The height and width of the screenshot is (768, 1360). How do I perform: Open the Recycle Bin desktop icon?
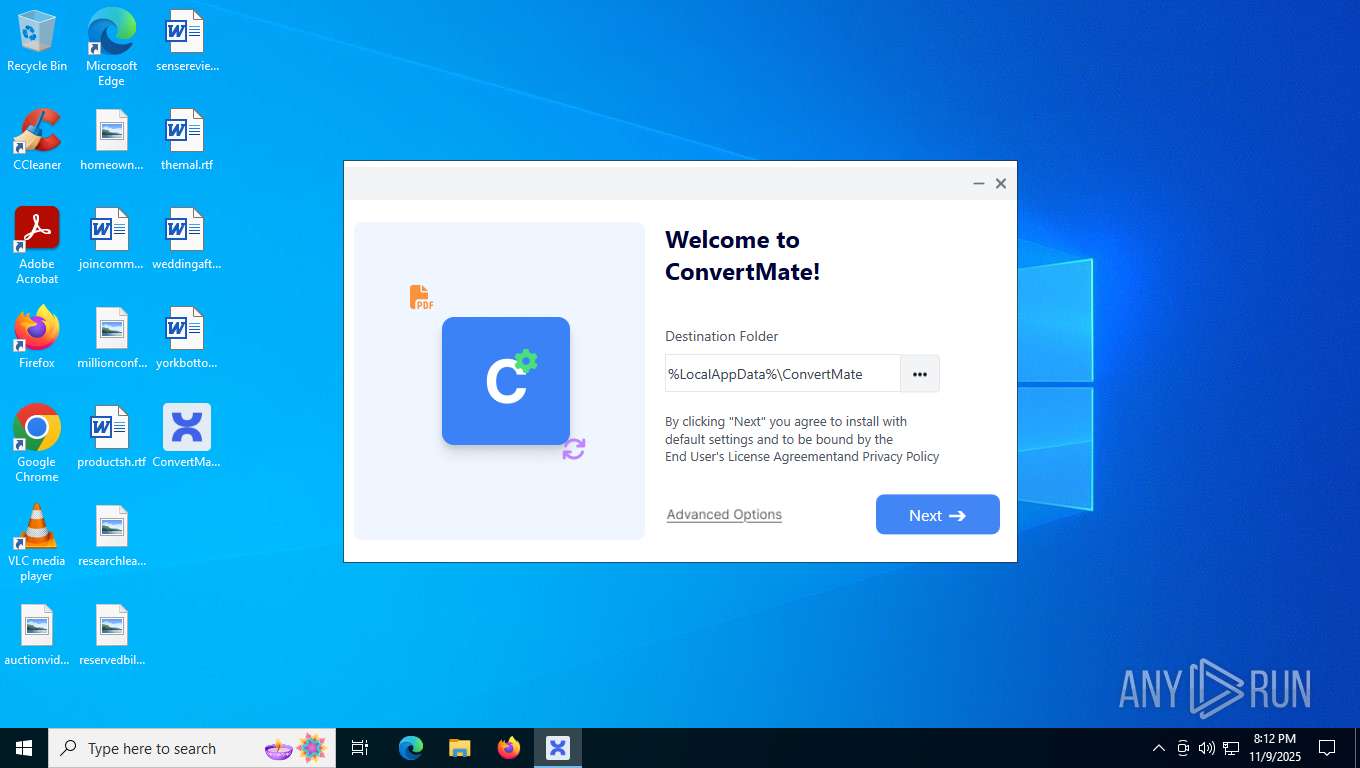point(37,42)
